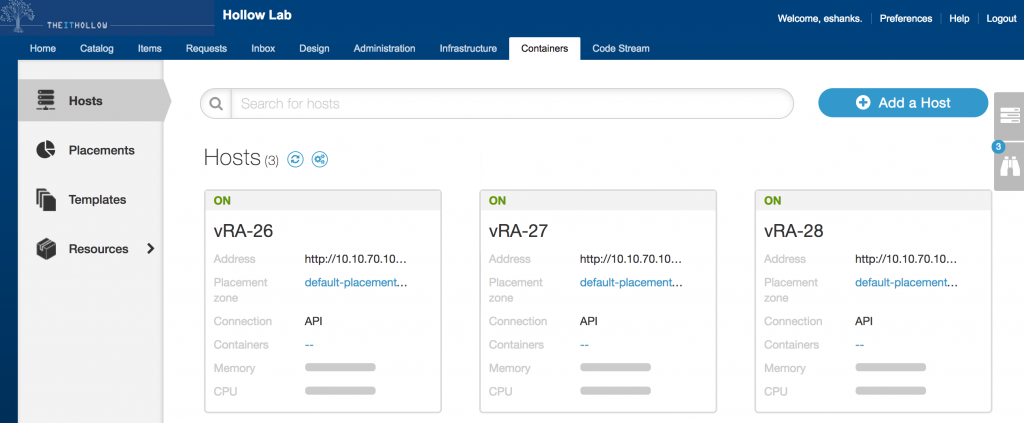This screenshot has height=423, width=1024.
Task: Click the Logout link
Action: tap(1001, 18)
